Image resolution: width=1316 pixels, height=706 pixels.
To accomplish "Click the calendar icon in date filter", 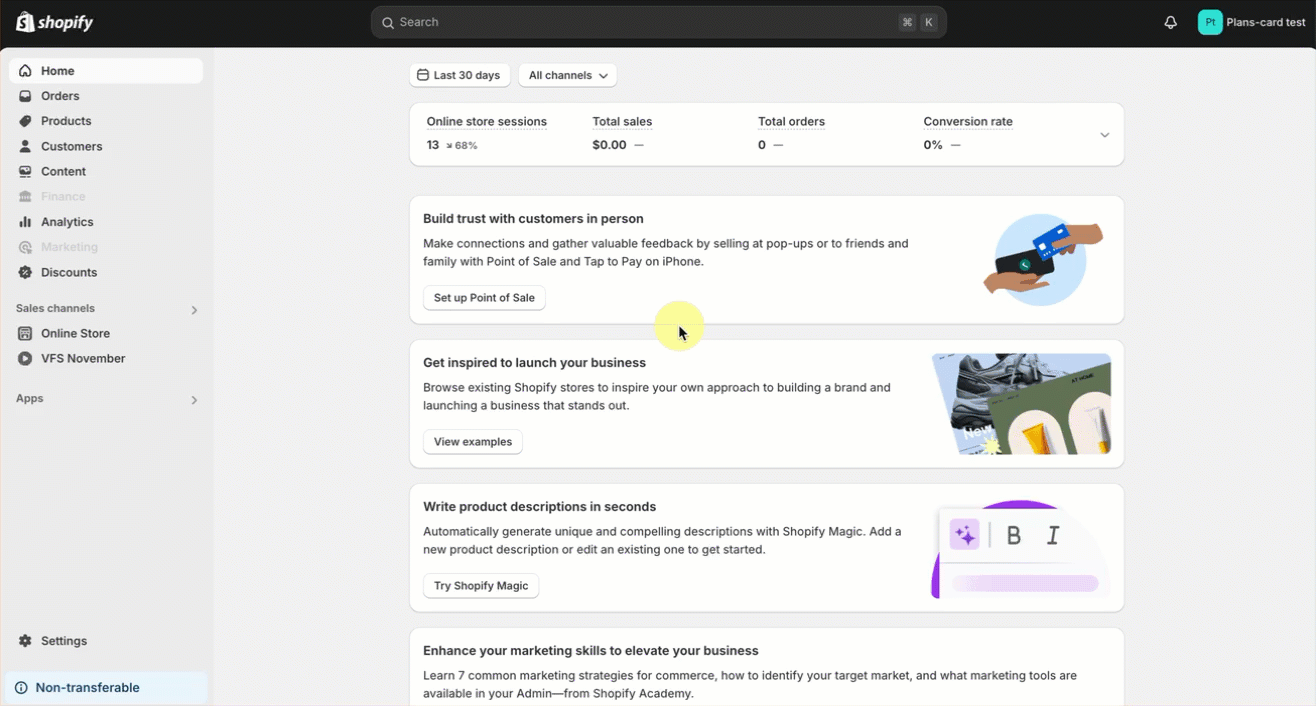I will point(423,75).
